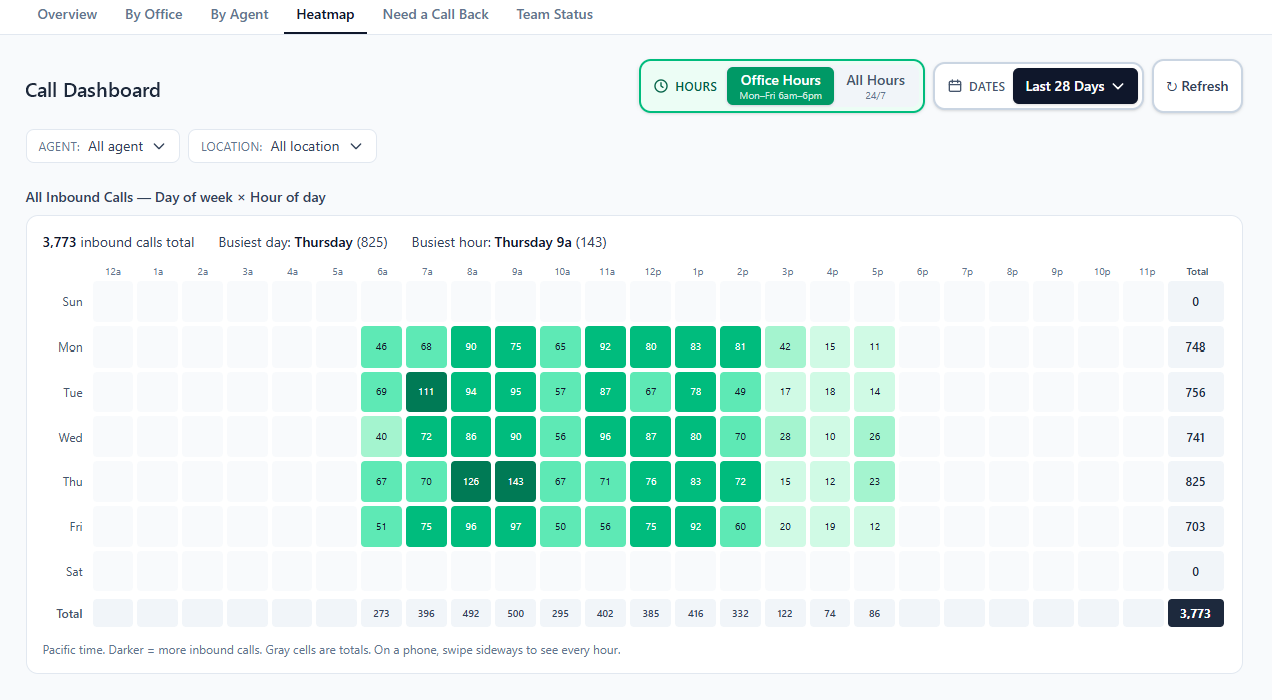The image size is (1272, 700).
Task: Click the 8a column total 492
Action: pyautogui.click(x=471, y=613)
